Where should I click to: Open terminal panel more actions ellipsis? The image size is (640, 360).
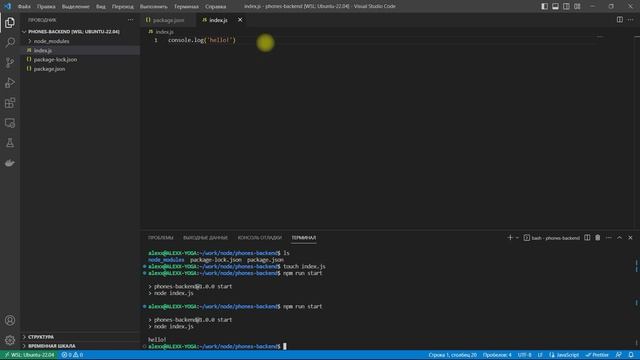(x=609, y=238)
